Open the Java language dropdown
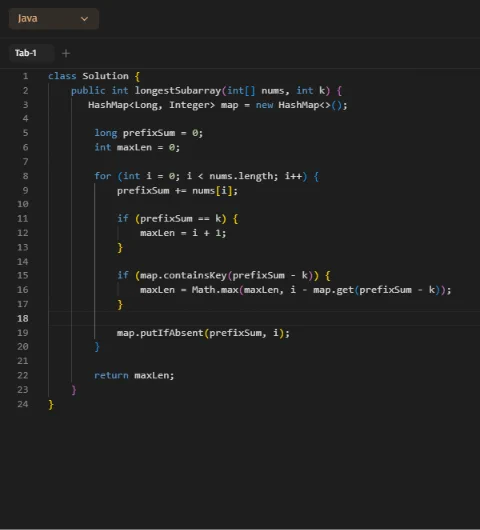This screenshot has height=530, width=480. pyautogui.click(x=54, y=19)
